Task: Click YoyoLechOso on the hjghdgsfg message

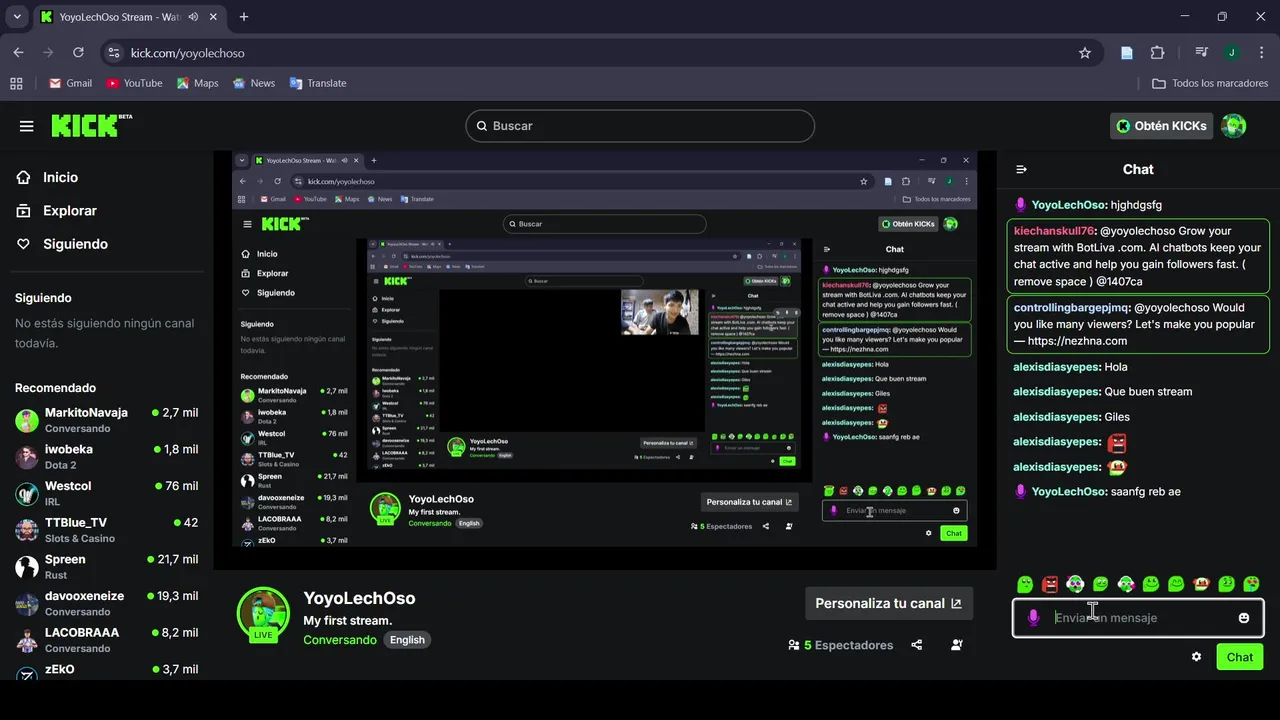Action: tap(1069, 205)
